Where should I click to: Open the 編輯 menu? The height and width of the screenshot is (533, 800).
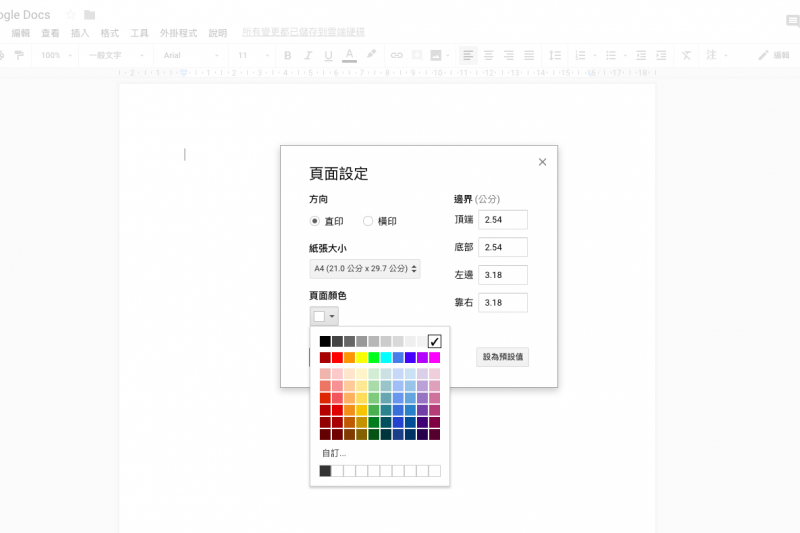point(21,33)
